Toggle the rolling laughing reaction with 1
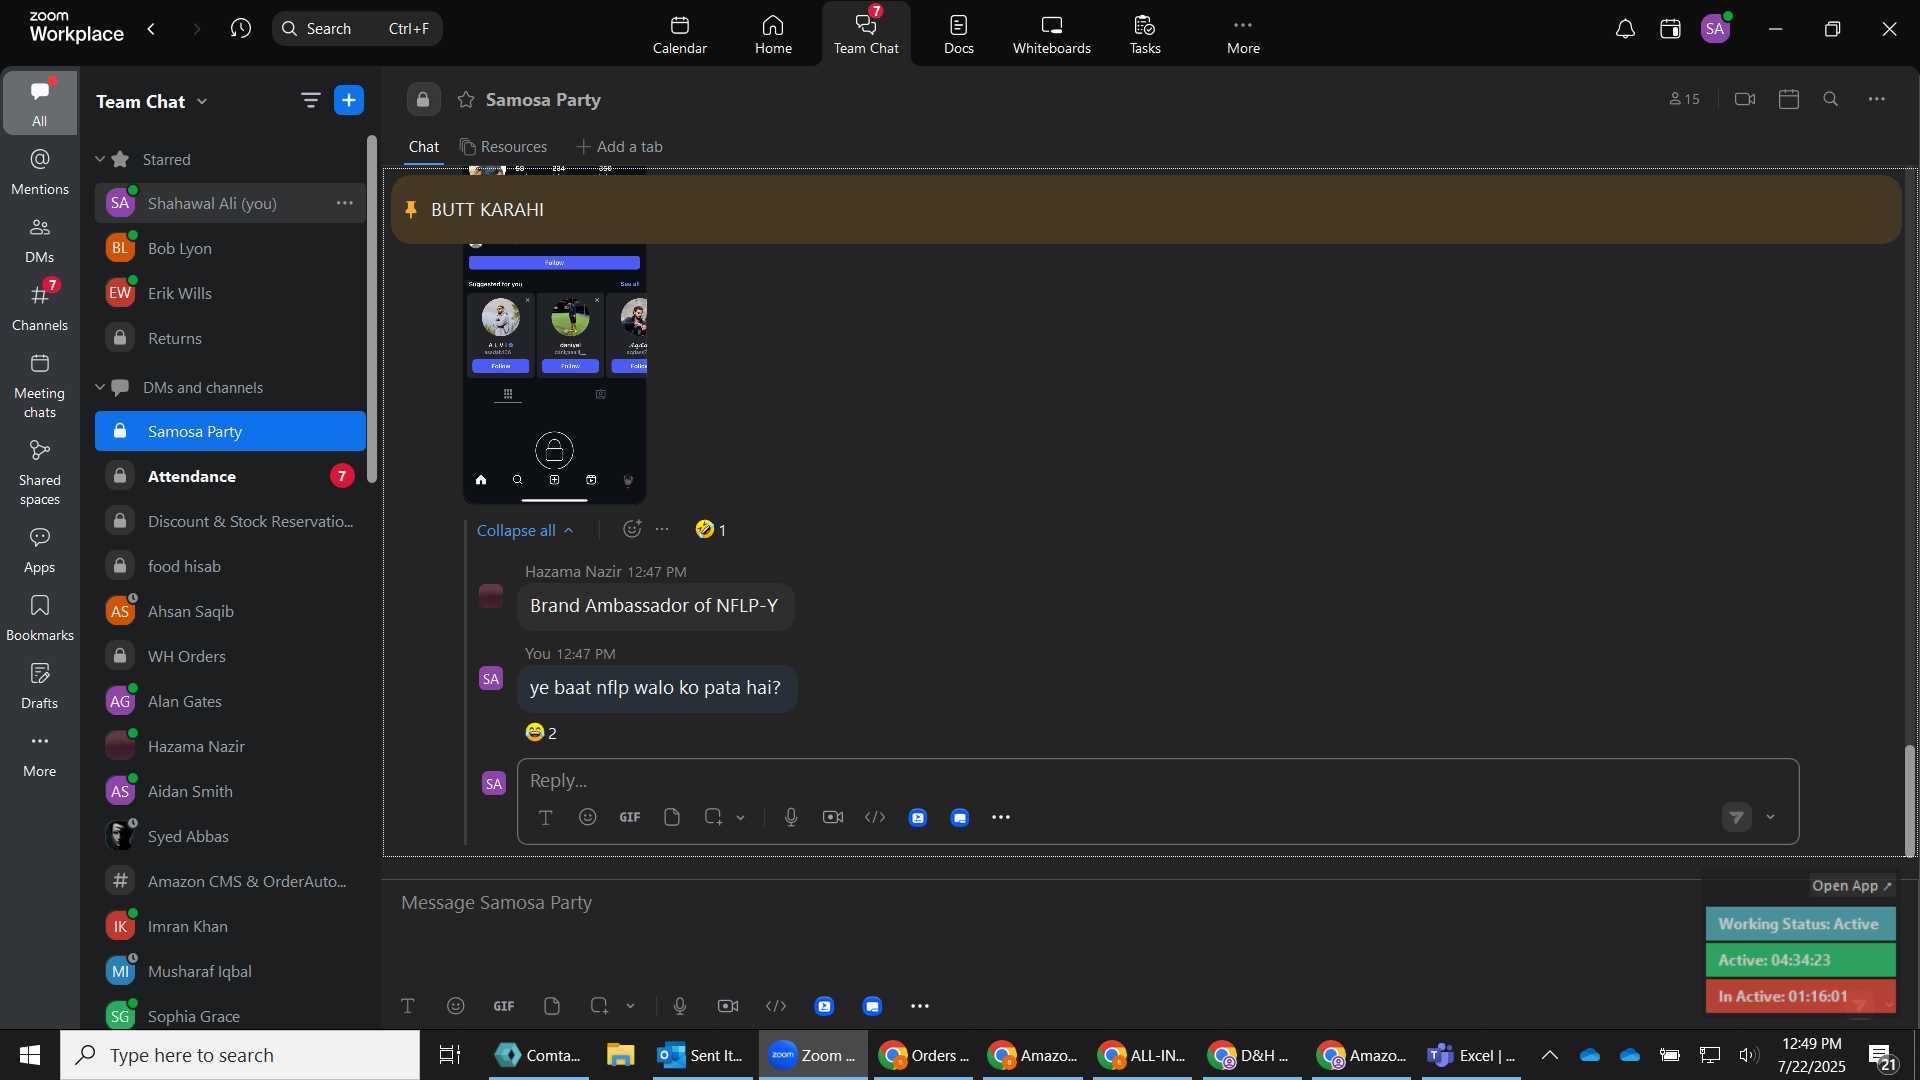The width and height of the screenshot is (1920, 1080). [711, 530]
